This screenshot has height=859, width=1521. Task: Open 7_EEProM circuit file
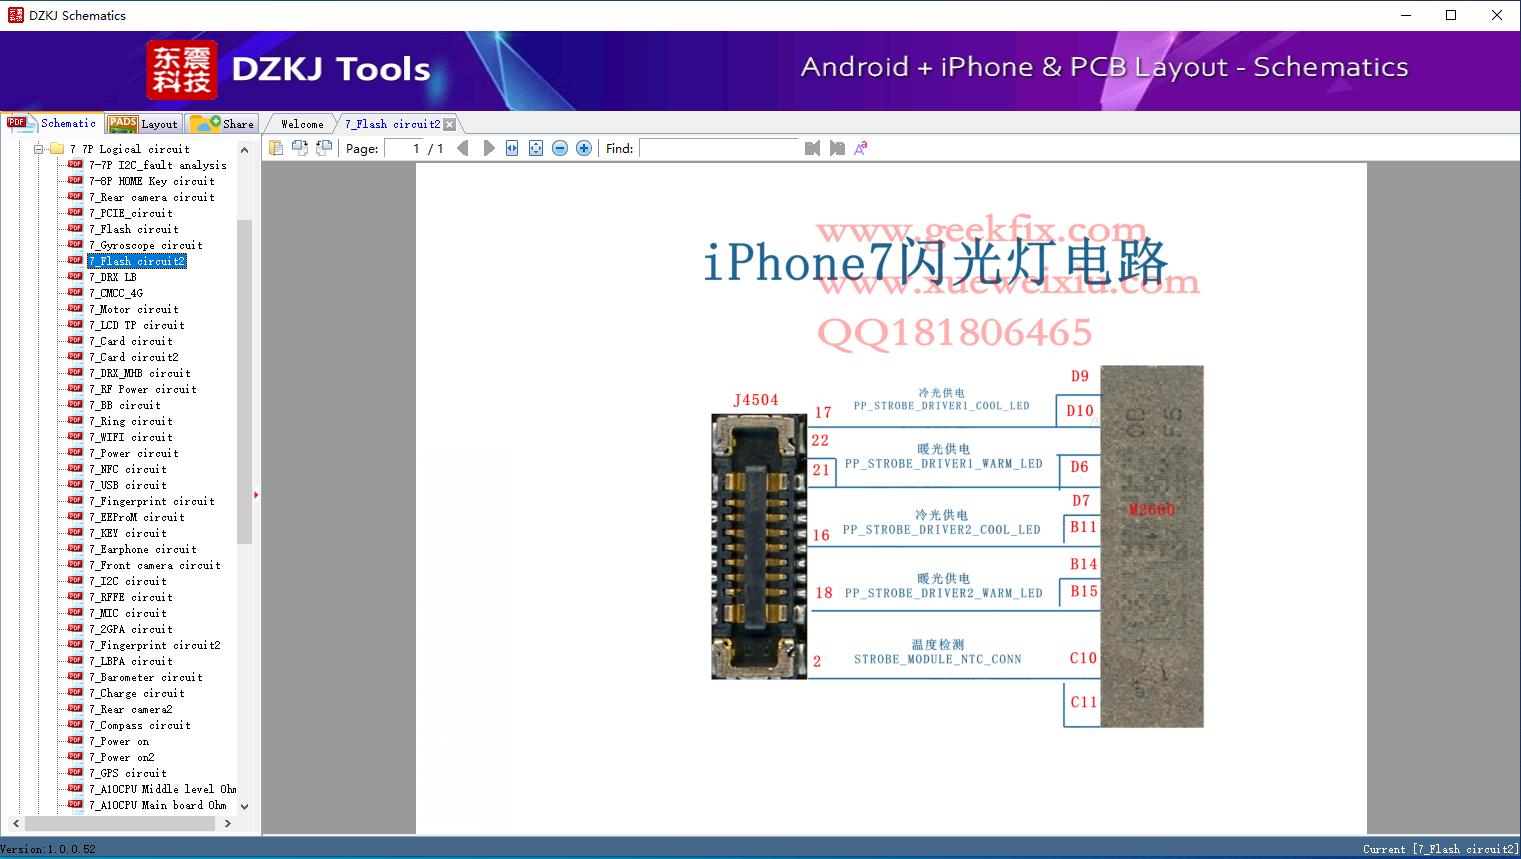pos(136,517)
